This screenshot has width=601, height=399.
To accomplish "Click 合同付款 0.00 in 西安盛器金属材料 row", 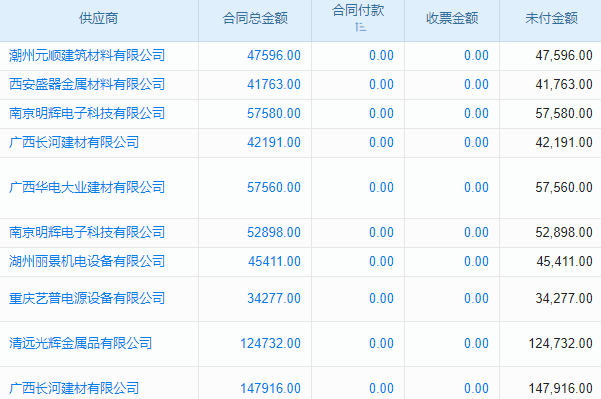I will point(381,84).
